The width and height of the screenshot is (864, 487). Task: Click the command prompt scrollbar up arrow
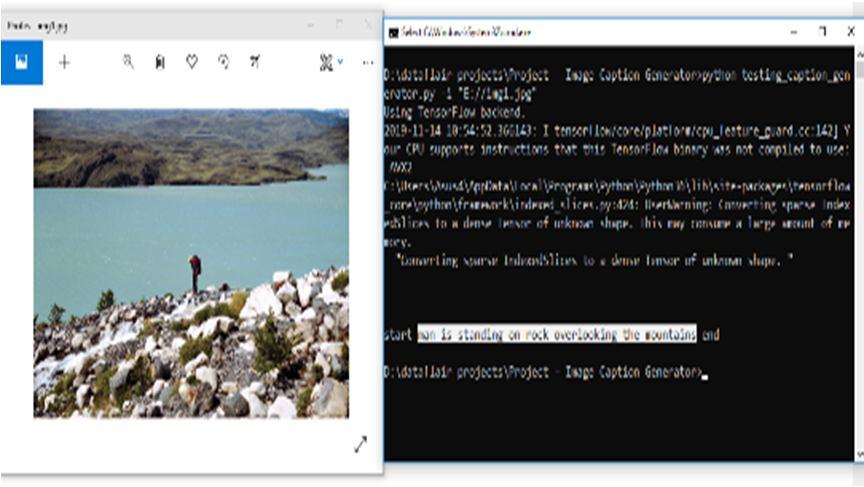(860, 54)
